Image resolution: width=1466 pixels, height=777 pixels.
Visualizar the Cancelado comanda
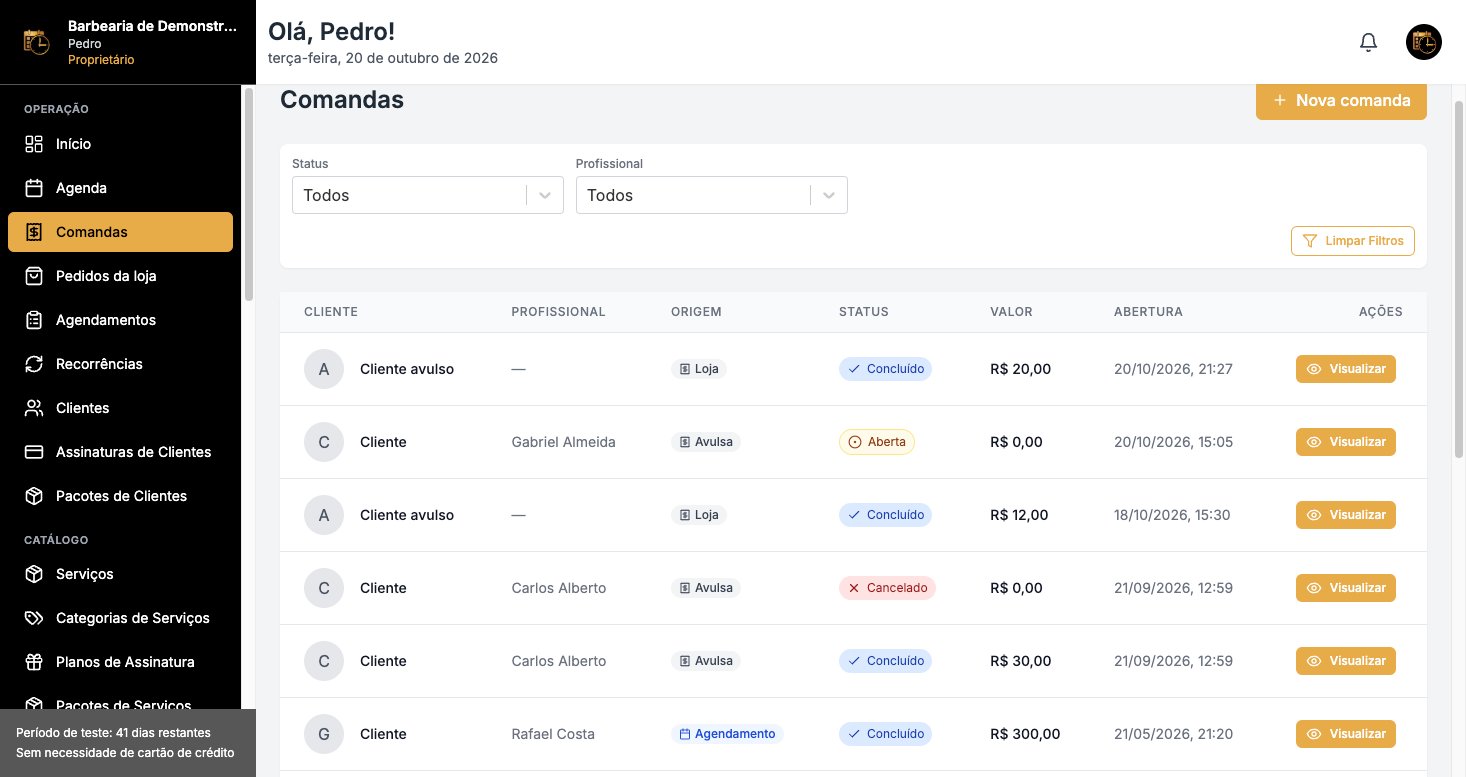point(1346,588)
